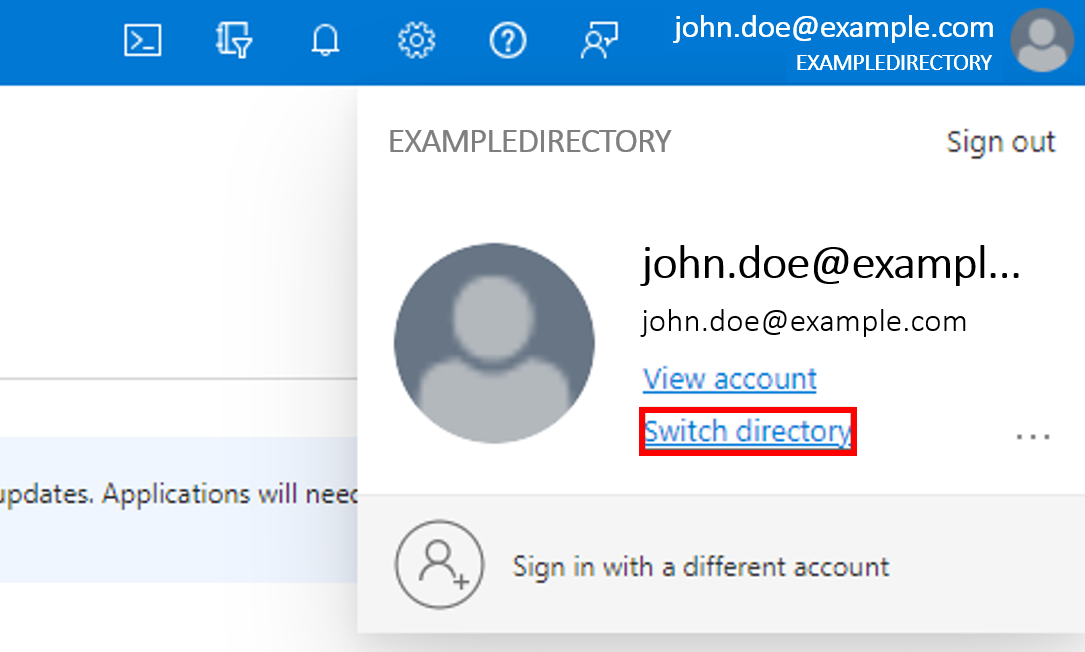The width and height of the screenshot is (1085, 652).
Task: Click Sign out
Action: tap(1001, 141)
